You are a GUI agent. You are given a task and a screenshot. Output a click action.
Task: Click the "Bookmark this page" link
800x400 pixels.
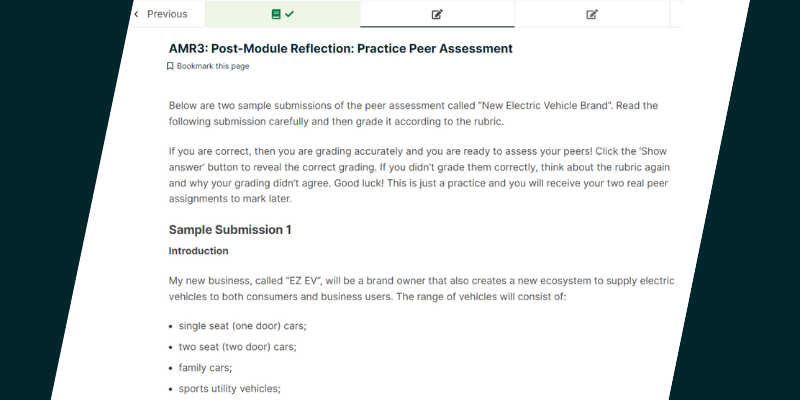(x=213, y=66)
